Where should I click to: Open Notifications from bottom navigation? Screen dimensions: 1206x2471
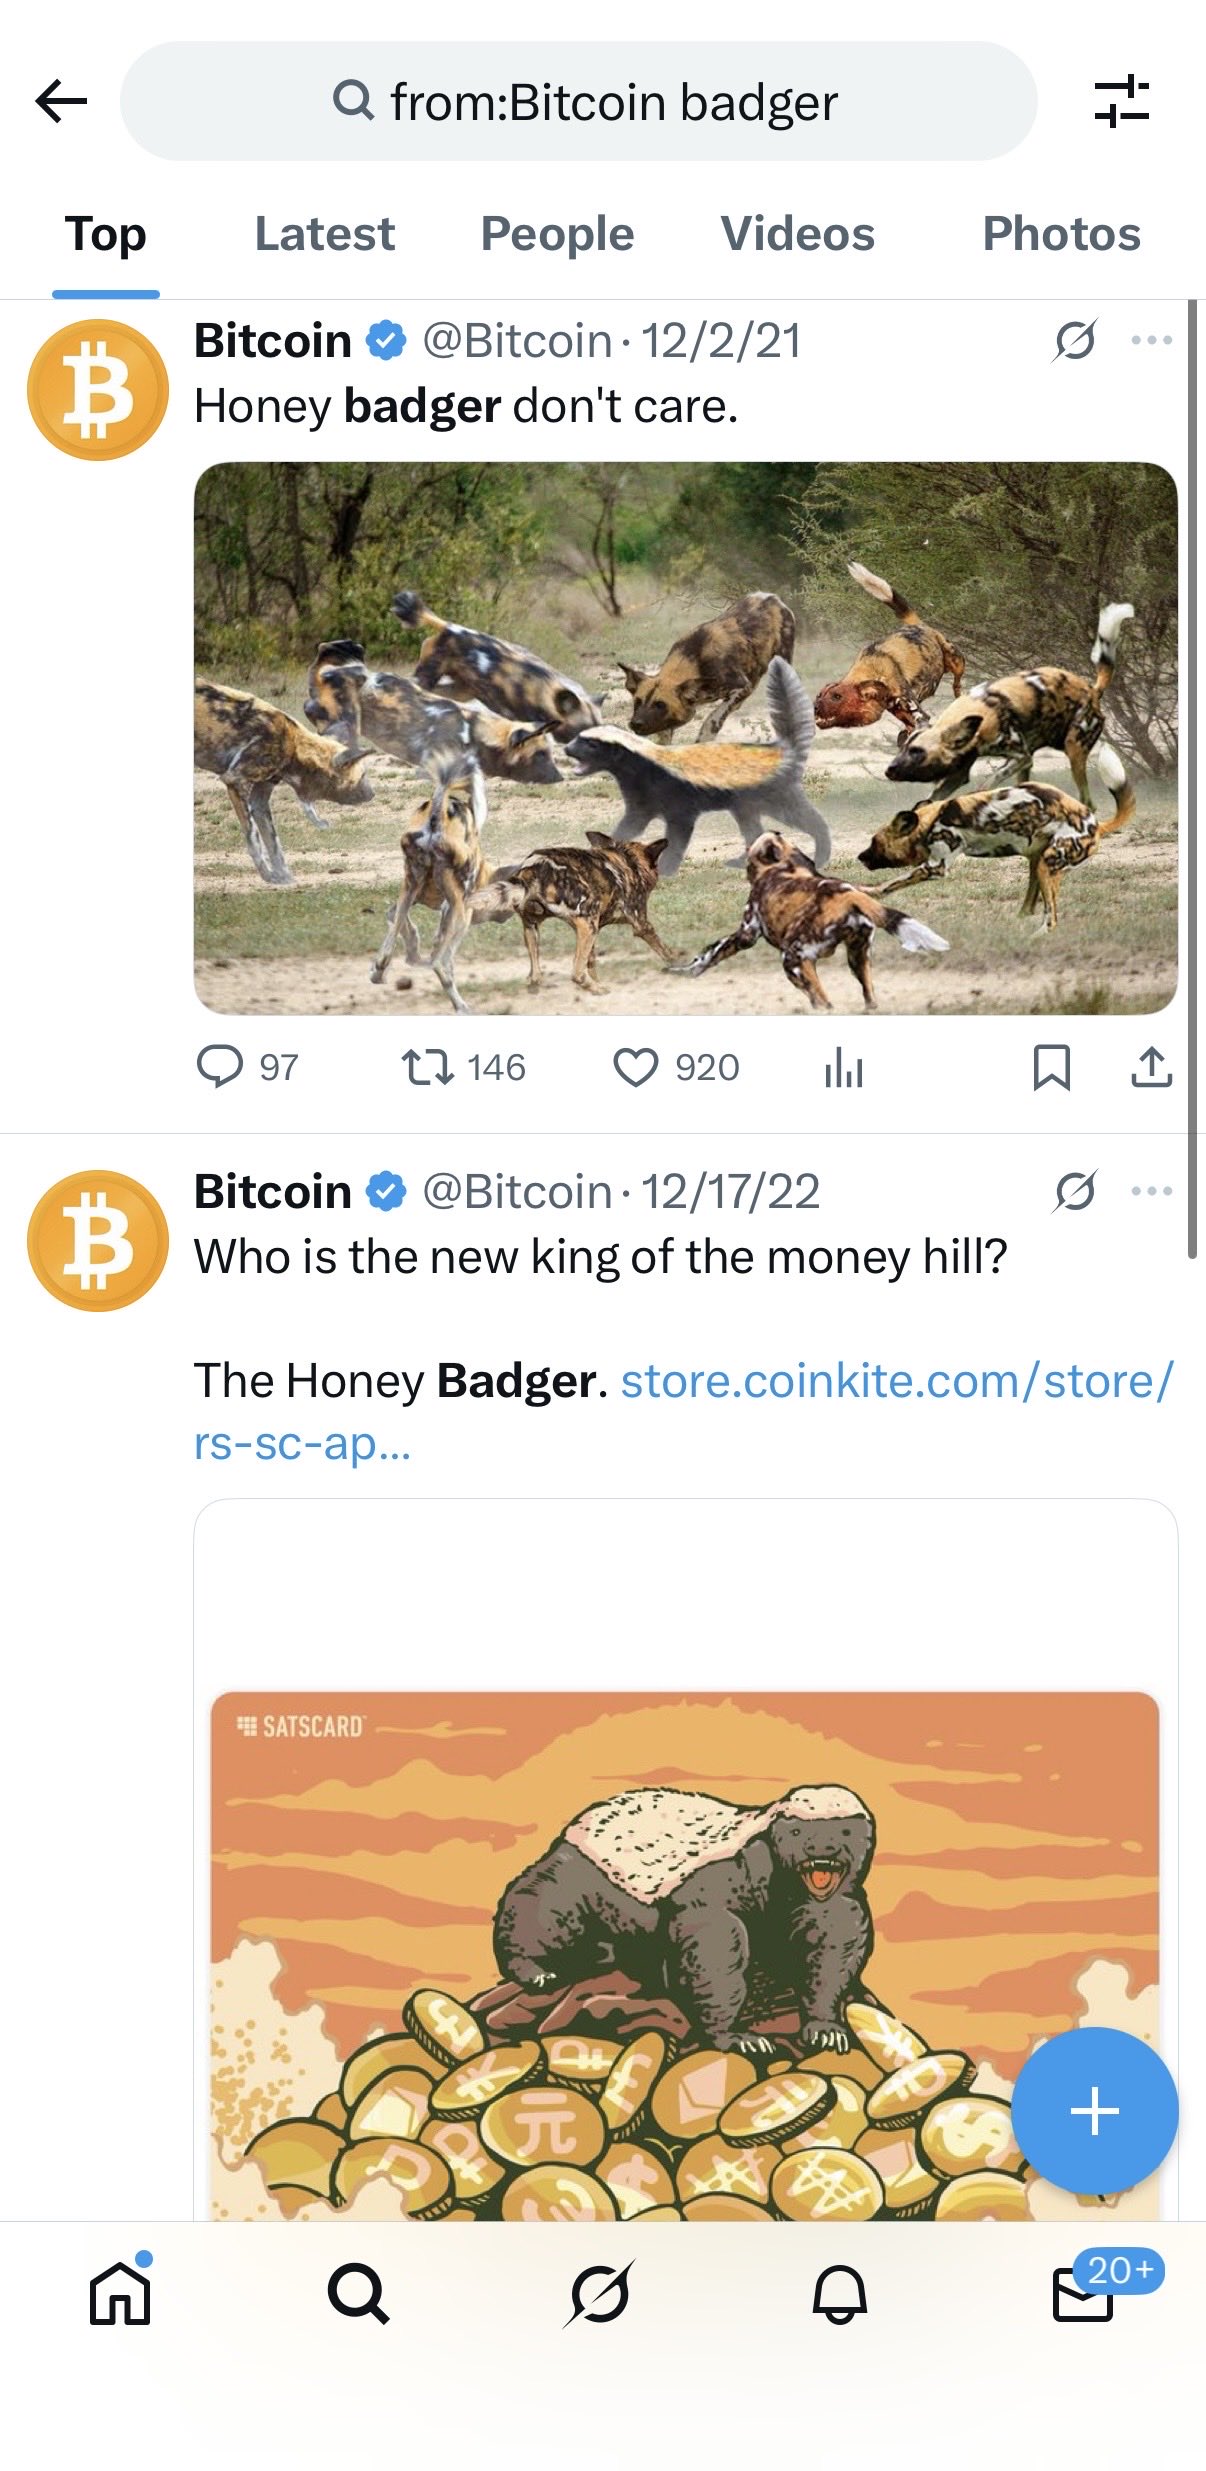[x=840, y=2296]
